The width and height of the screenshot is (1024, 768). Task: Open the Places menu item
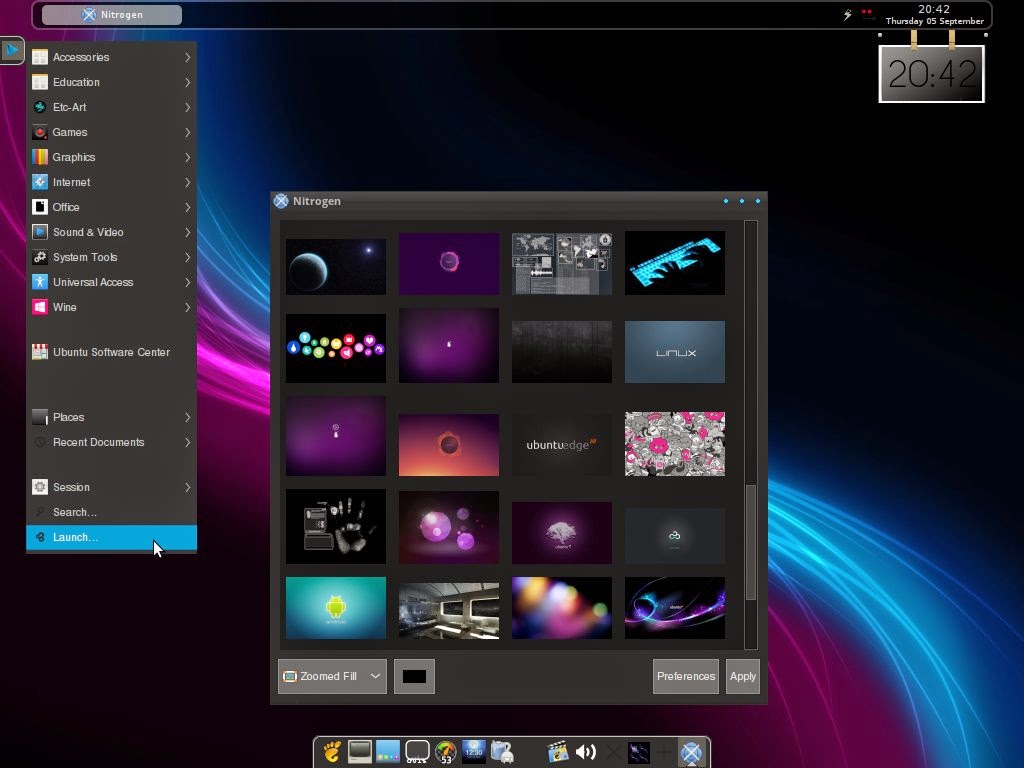[x=111, y=417]
